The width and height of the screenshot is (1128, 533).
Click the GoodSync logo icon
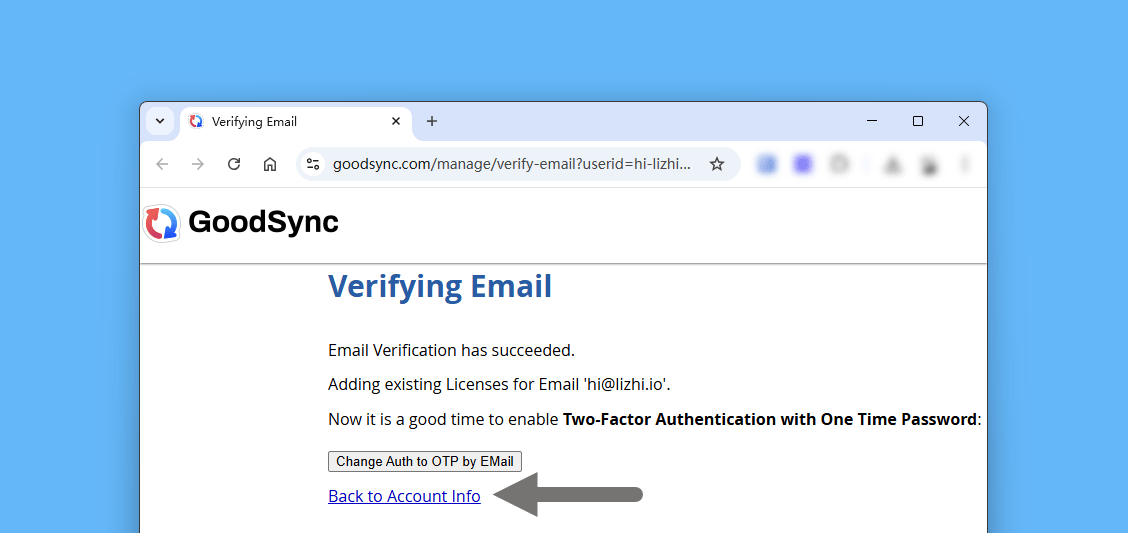click(161, 223)
